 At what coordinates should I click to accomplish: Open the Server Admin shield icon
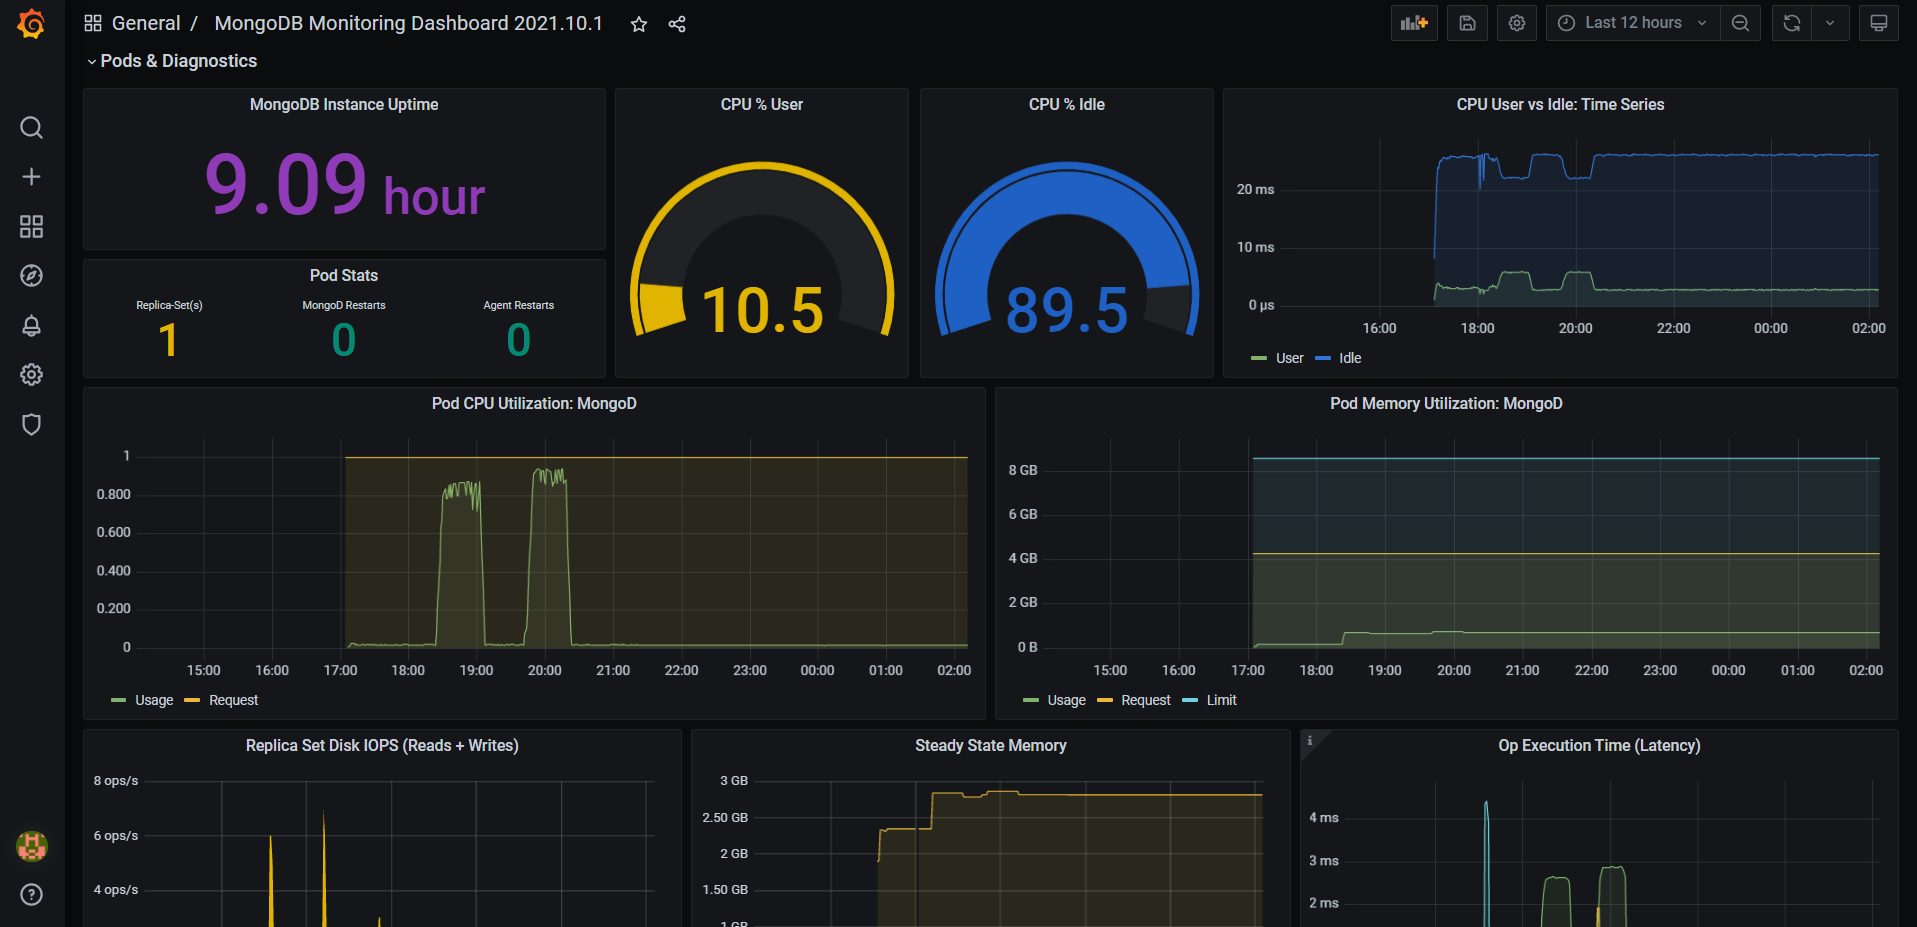32,425
